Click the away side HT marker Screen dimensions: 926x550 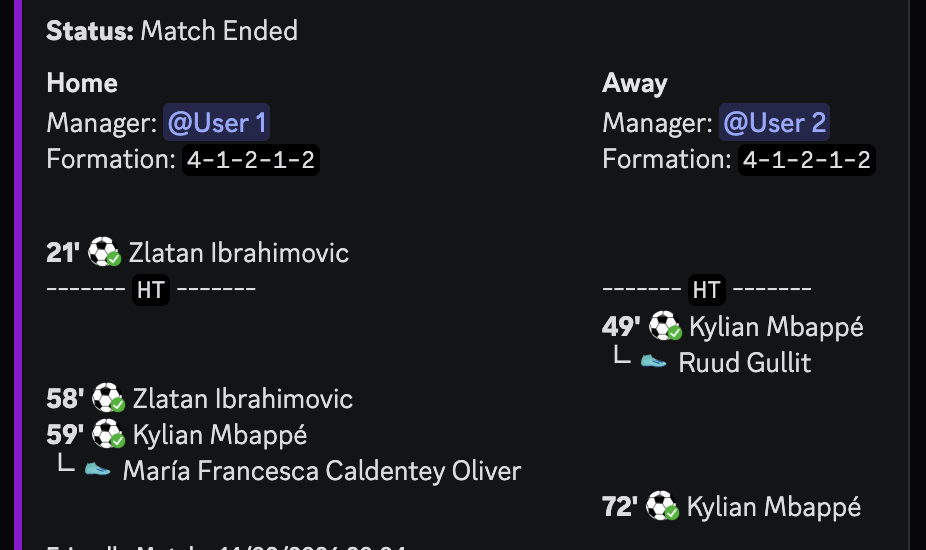click(706, 290)
